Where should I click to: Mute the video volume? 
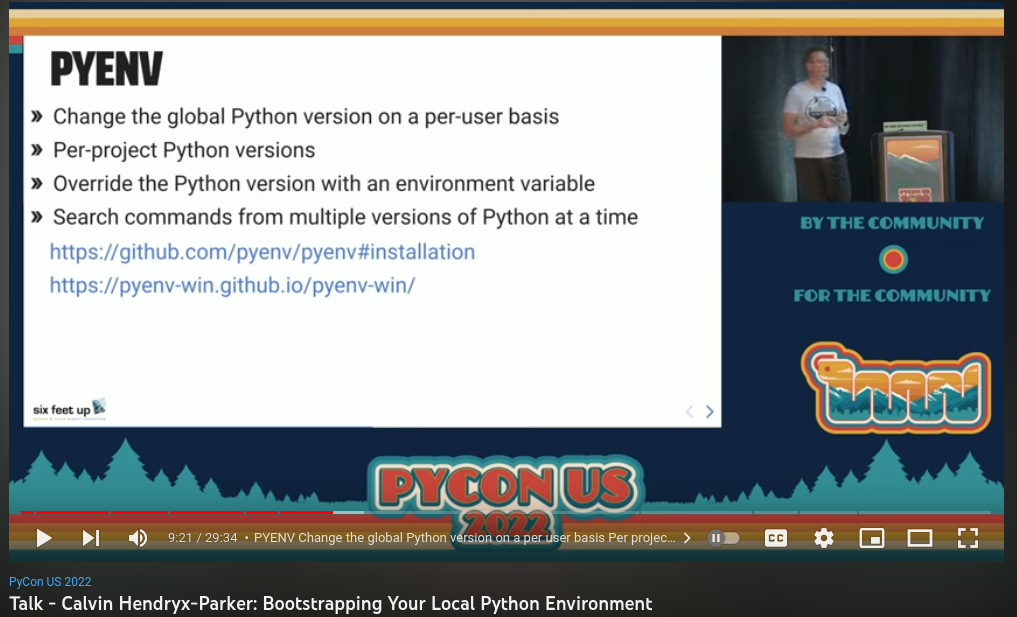tap(138, 538)
